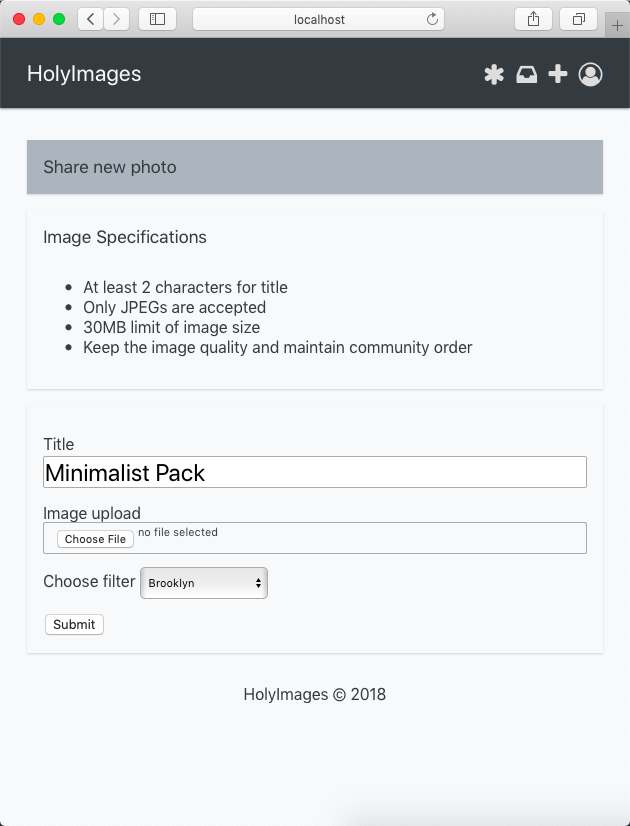Click the HolyImages © 2018 footer text
Image resolution: width=630 pixels, height=826 pixels.
(314, 694)
